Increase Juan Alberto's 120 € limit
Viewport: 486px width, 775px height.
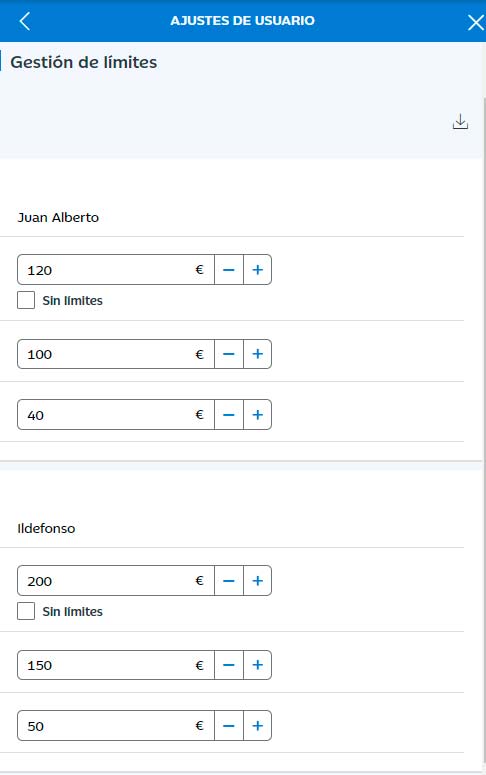pyautogui.click(x=258, y=270)
